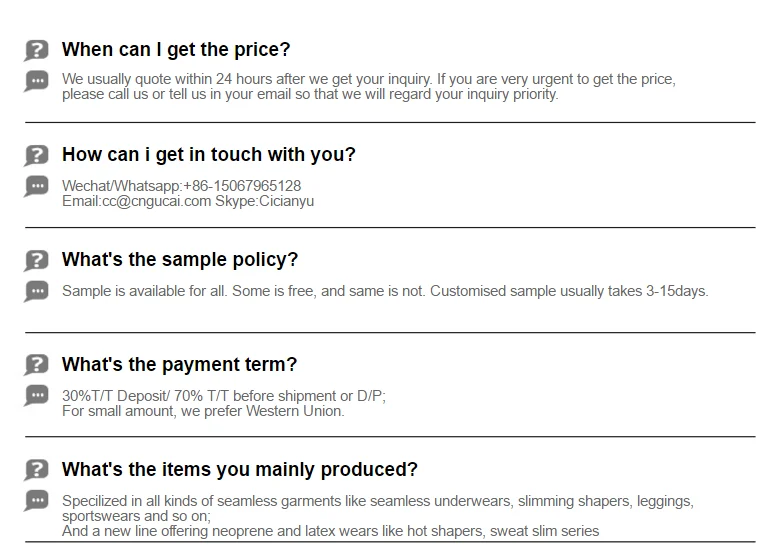The image size is (784, 553).
Task: Click the Western Union payment preference line
Action: [203, 411]
